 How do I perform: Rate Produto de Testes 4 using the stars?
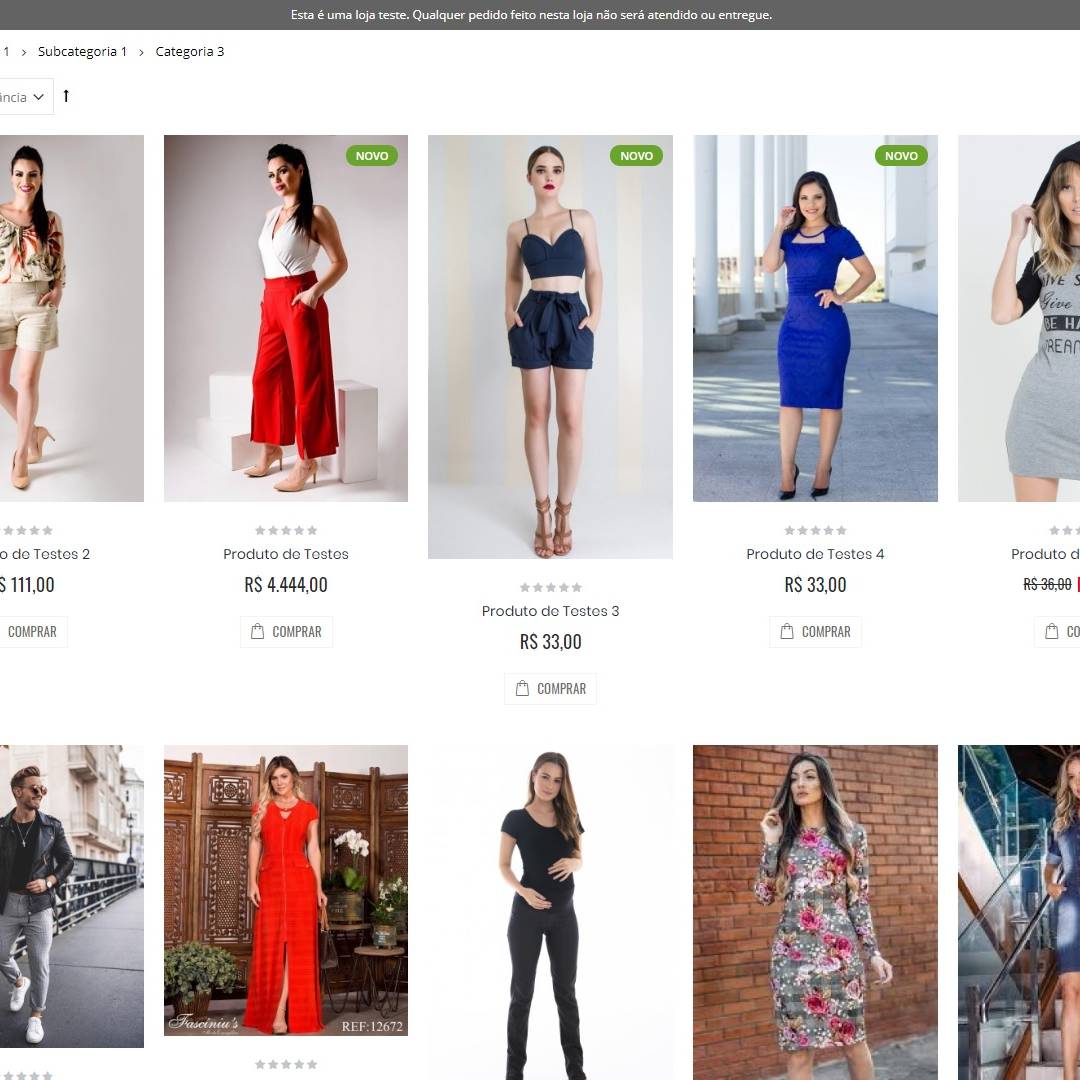pyautogui.click(x=815, y=530)
